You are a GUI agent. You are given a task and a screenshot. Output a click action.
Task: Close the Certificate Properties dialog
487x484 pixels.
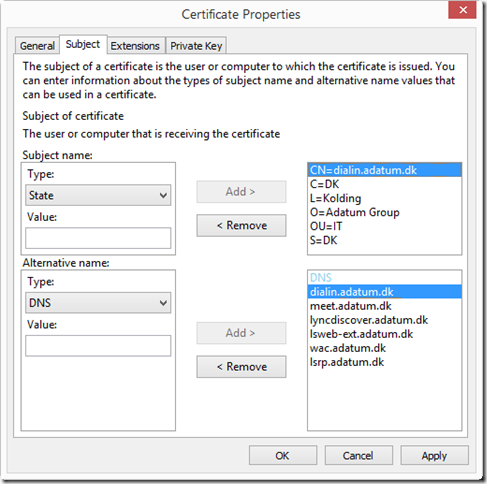pyautogui.click(x=462, y=10)
